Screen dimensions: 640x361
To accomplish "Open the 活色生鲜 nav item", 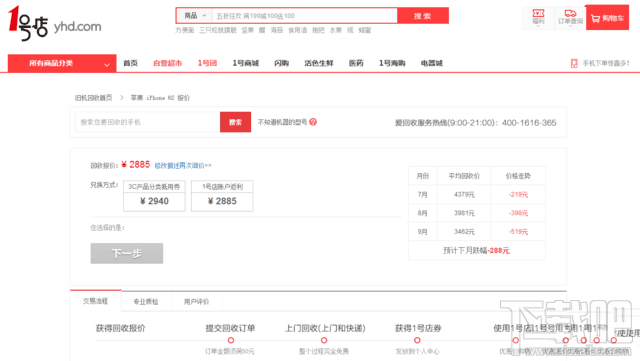I will click(x=319, y=63).
